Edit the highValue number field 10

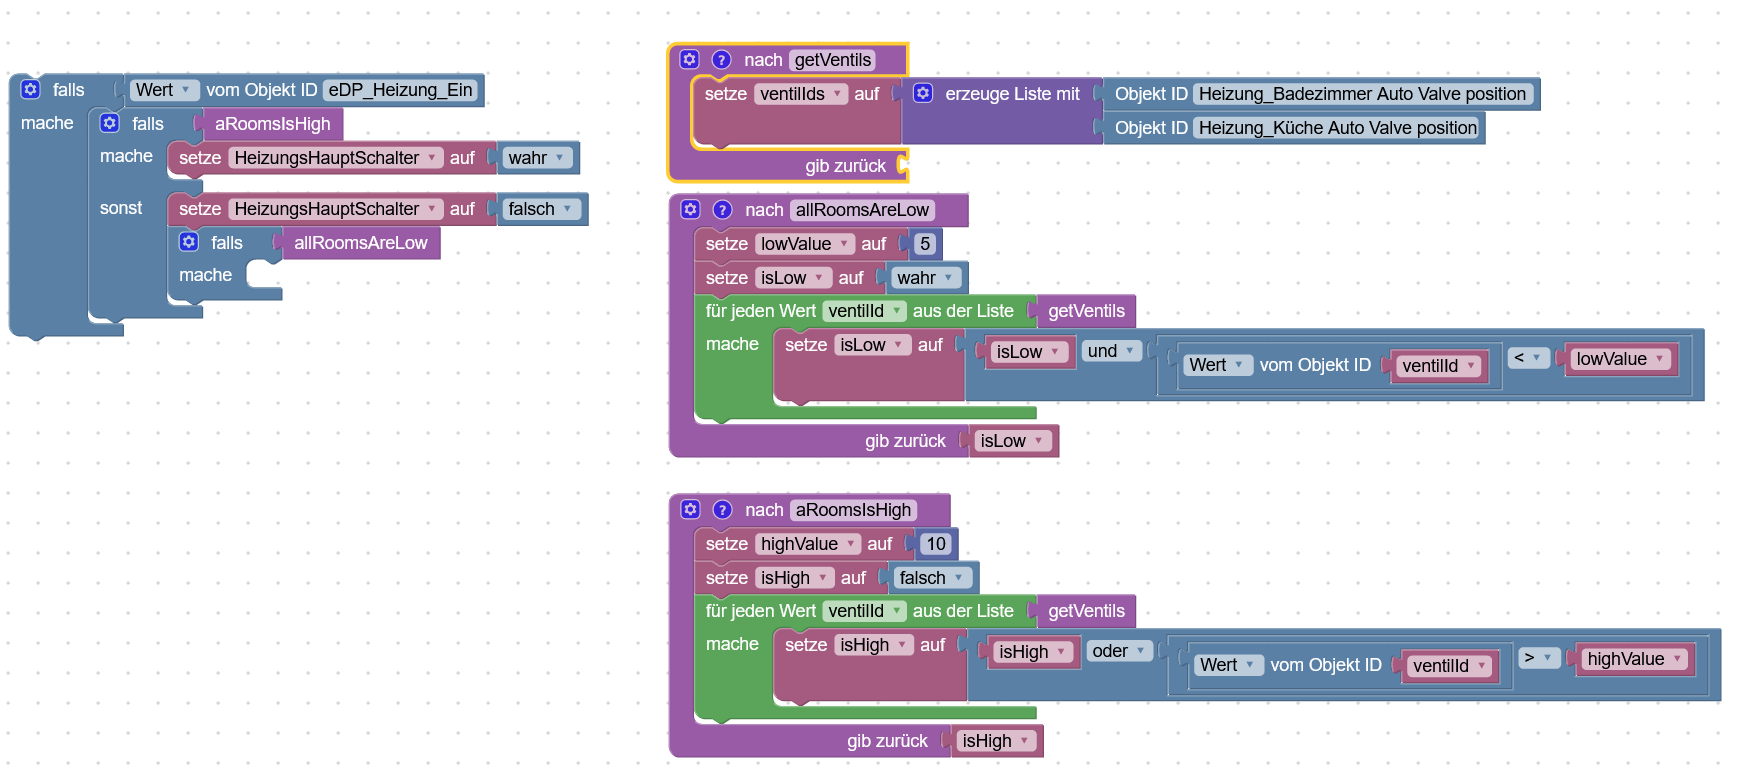pyautogui.click(x=936, y=544)
